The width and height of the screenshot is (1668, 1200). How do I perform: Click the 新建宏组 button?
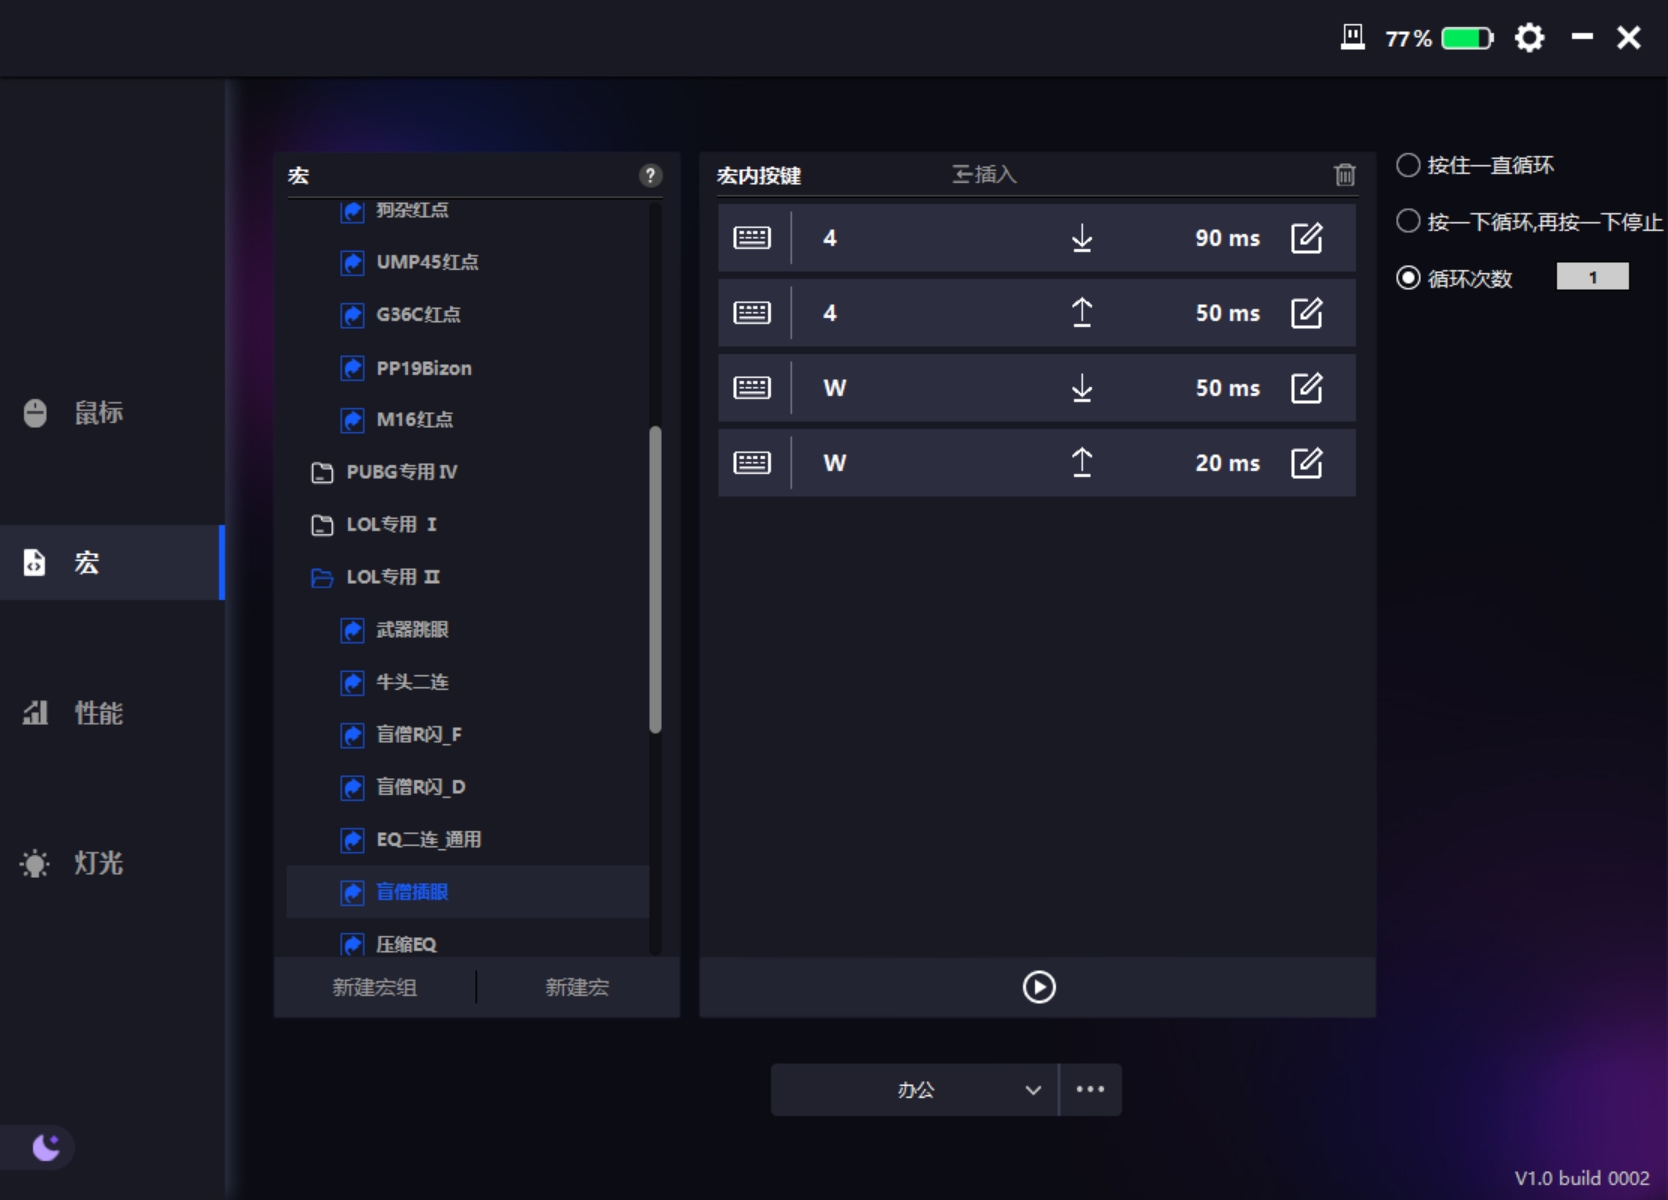pyautogui.click(x=374, y=987)
